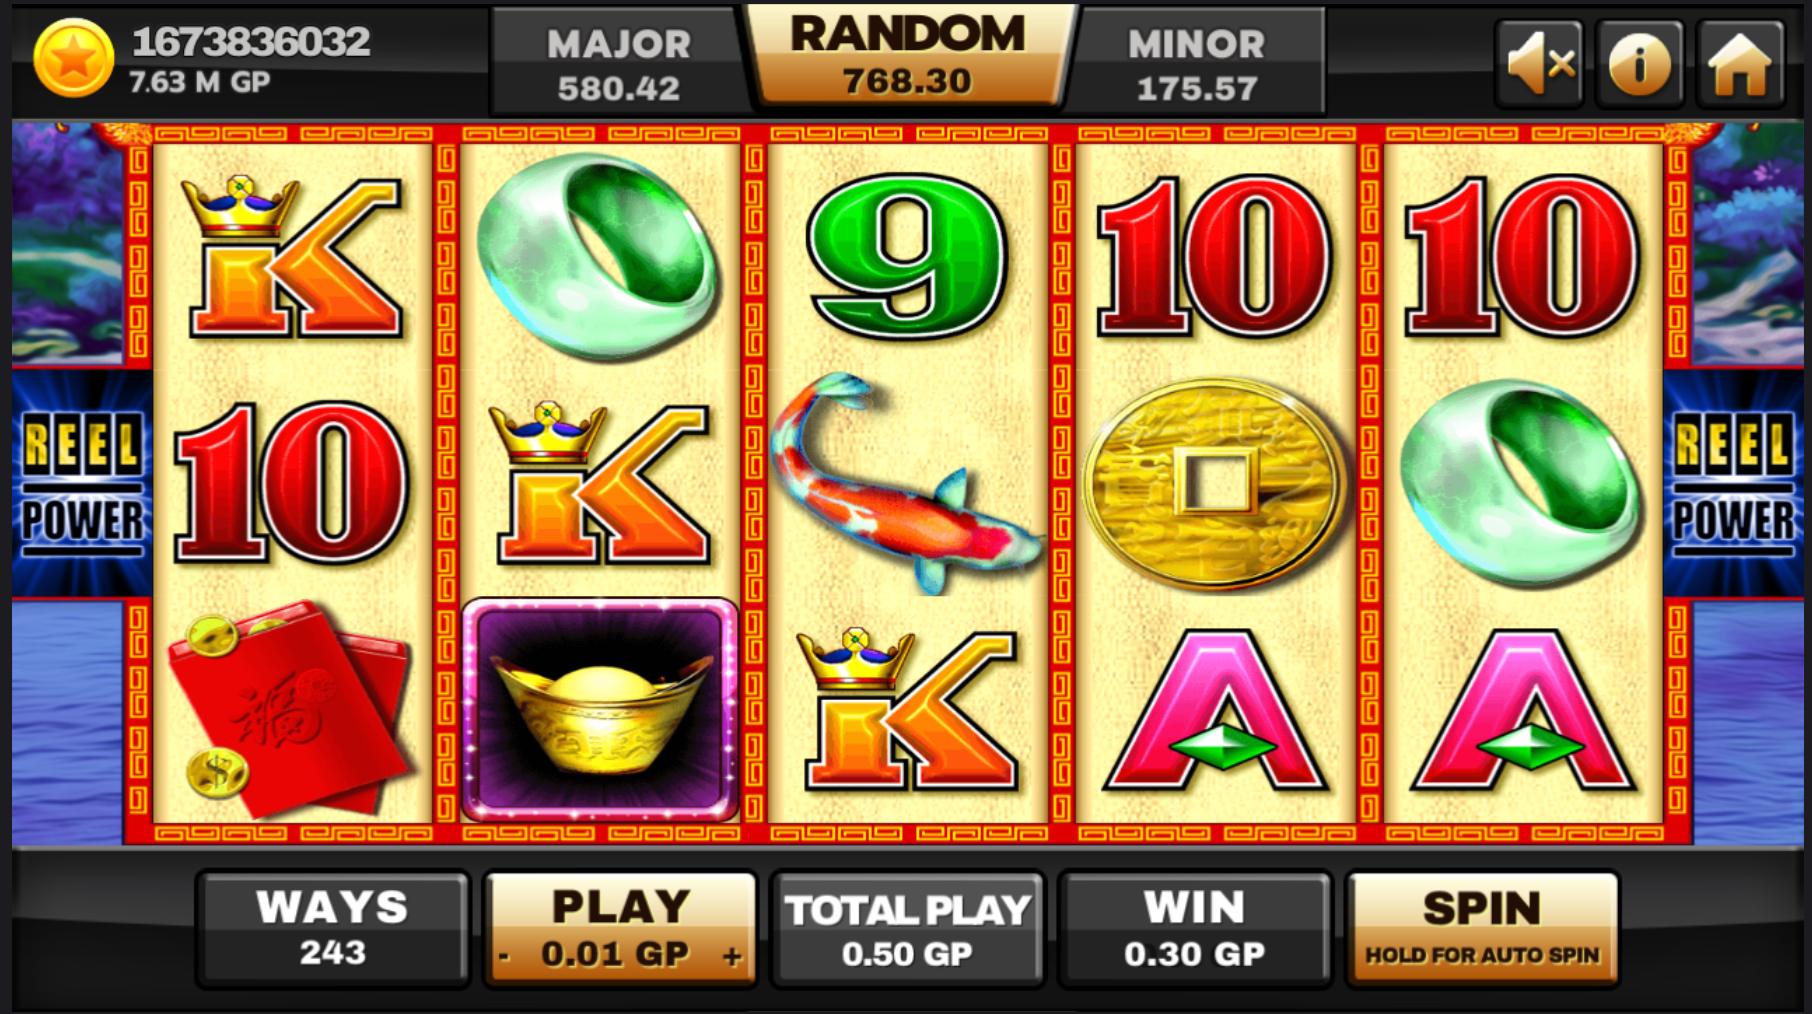Decrease play amount with the minus sign
The image size is (1812, 1014).
click(504, 956)
